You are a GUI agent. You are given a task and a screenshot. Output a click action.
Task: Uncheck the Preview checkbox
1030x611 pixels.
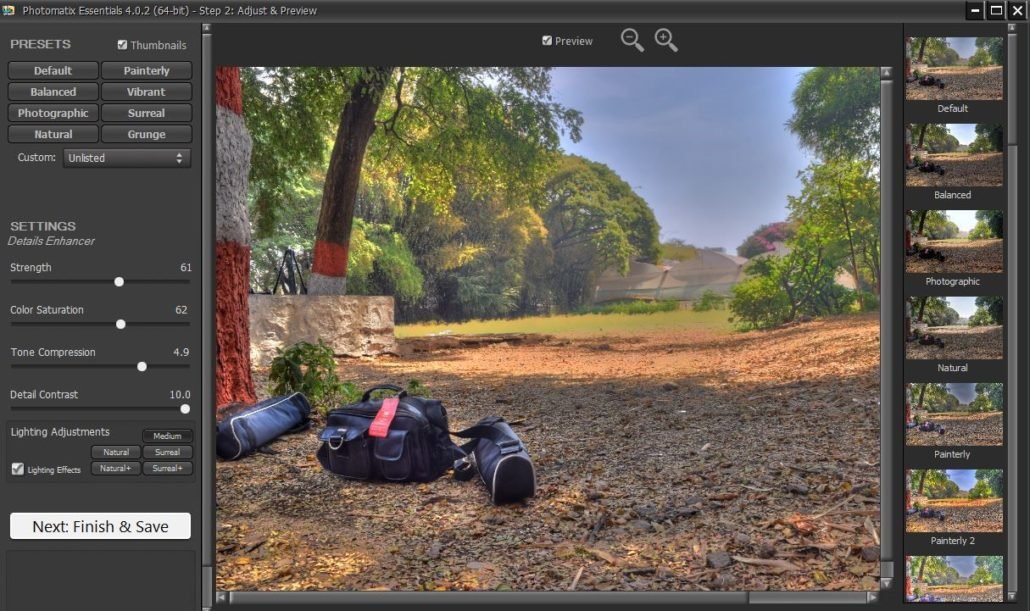click(547, 41)
